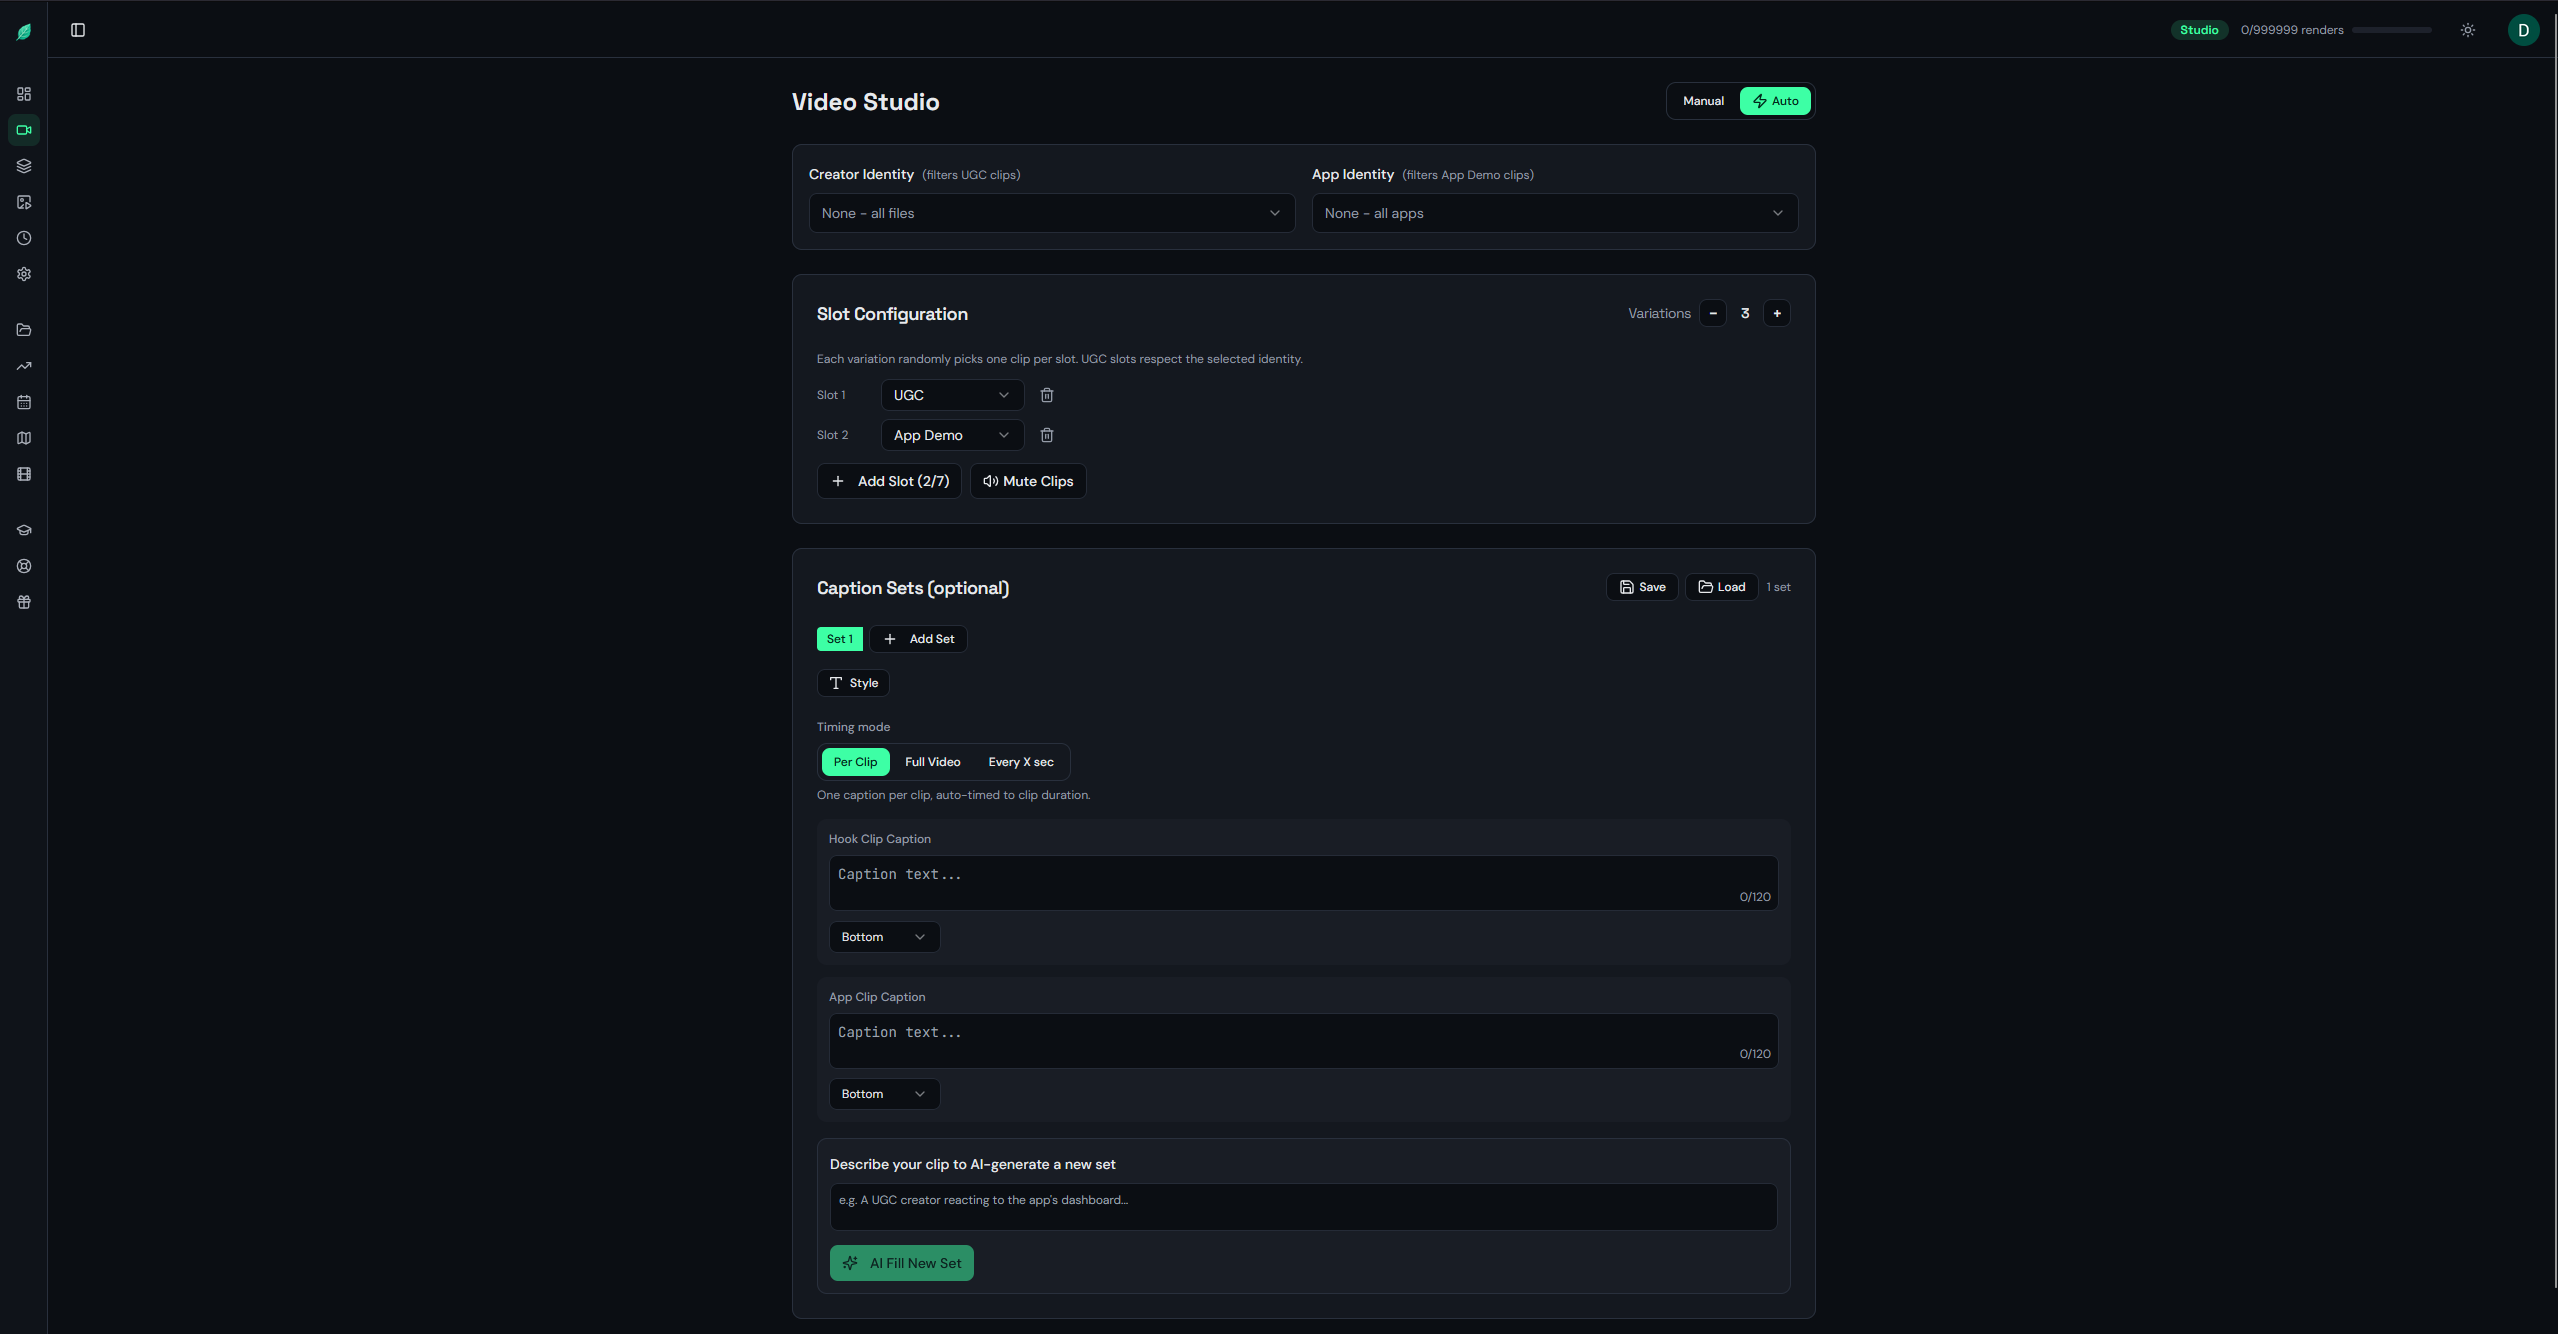The height and width of the screenshot is (1334, 2558).
Task: Click Add Slot (2/7) button
Action: (889, 481)
